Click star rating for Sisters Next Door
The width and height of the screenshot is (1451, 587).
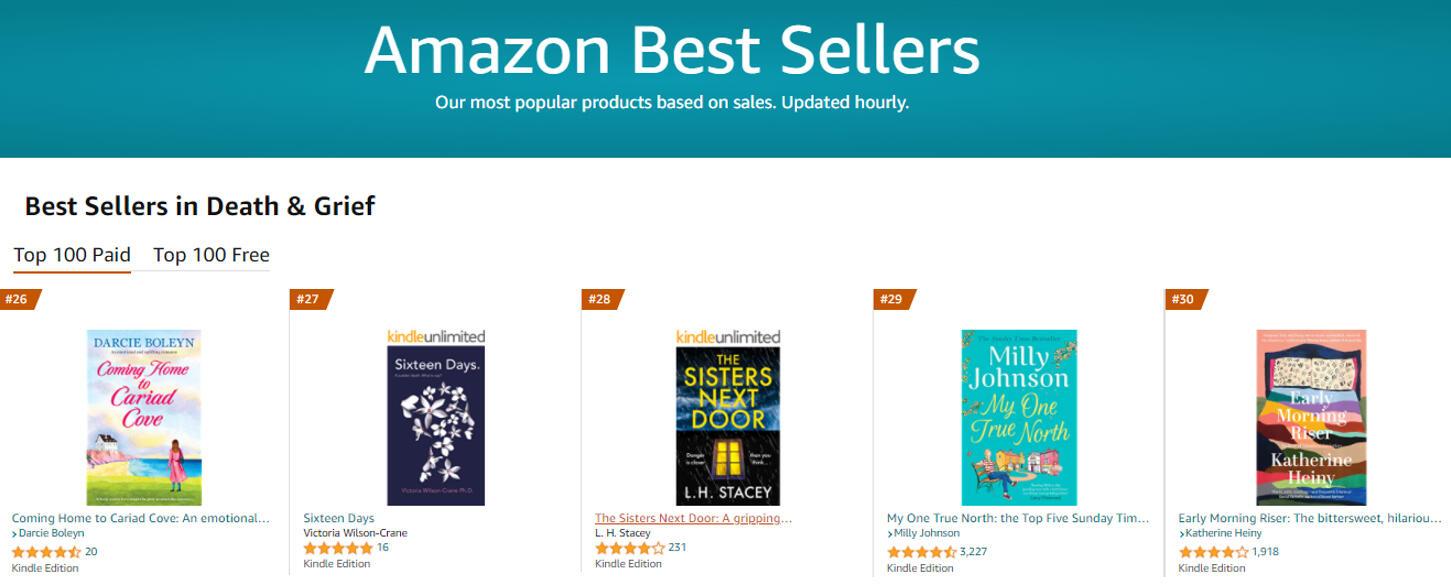coord(630,548)
